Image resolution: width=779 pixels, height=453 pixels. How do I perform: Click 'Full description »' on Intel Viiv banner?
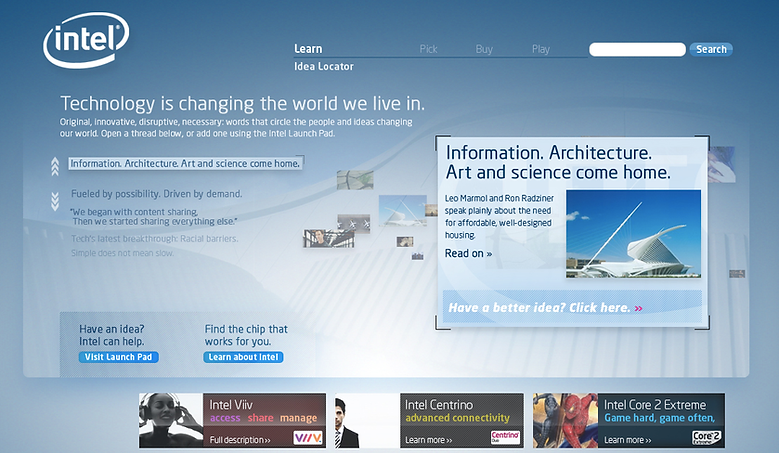click(x=240, y=440)
